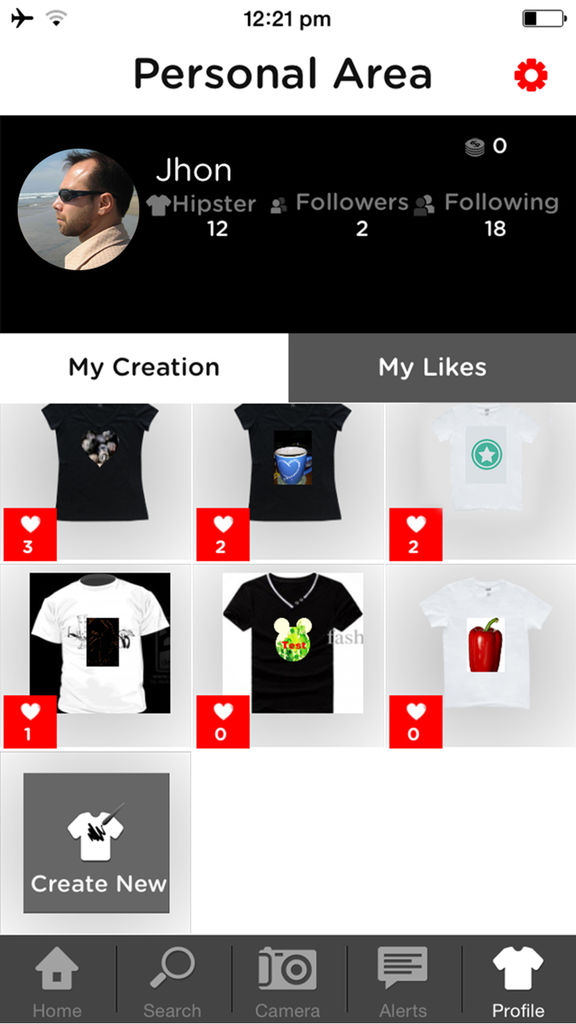Tap the Create New shirt button
Viewport: 576px width, 1024px height.
point(97,842)
